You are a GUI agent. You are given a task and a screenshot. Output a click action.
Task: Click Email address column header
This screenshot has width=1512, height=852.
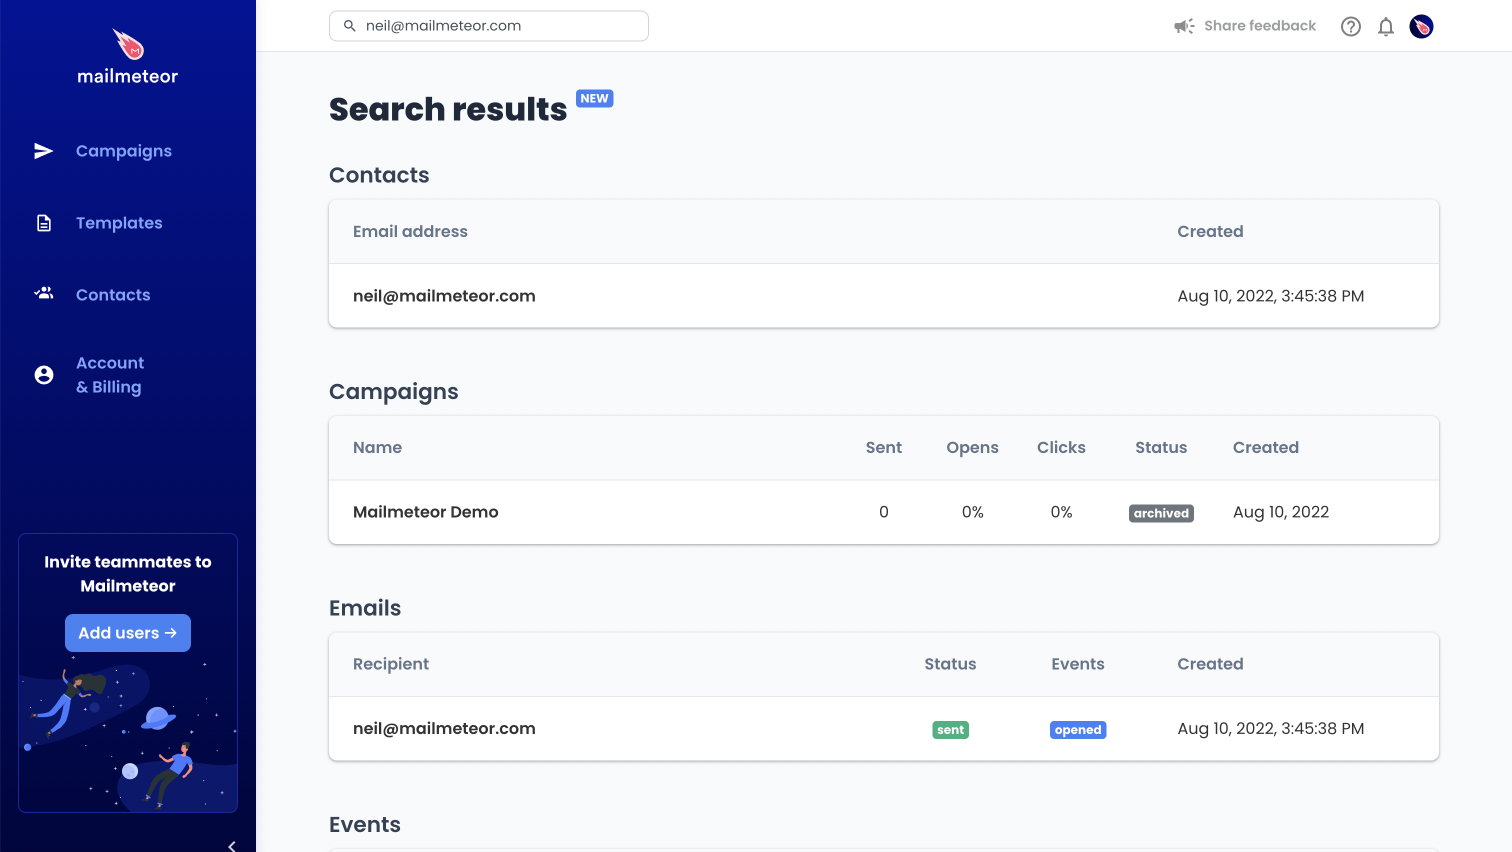pos(410,232)
